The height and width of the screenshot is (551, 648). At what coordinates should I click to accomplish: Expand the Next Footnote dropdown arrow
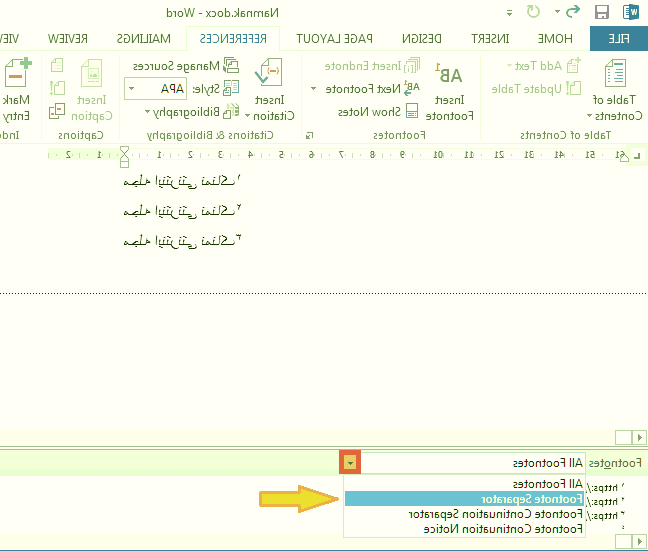[313, 89]
